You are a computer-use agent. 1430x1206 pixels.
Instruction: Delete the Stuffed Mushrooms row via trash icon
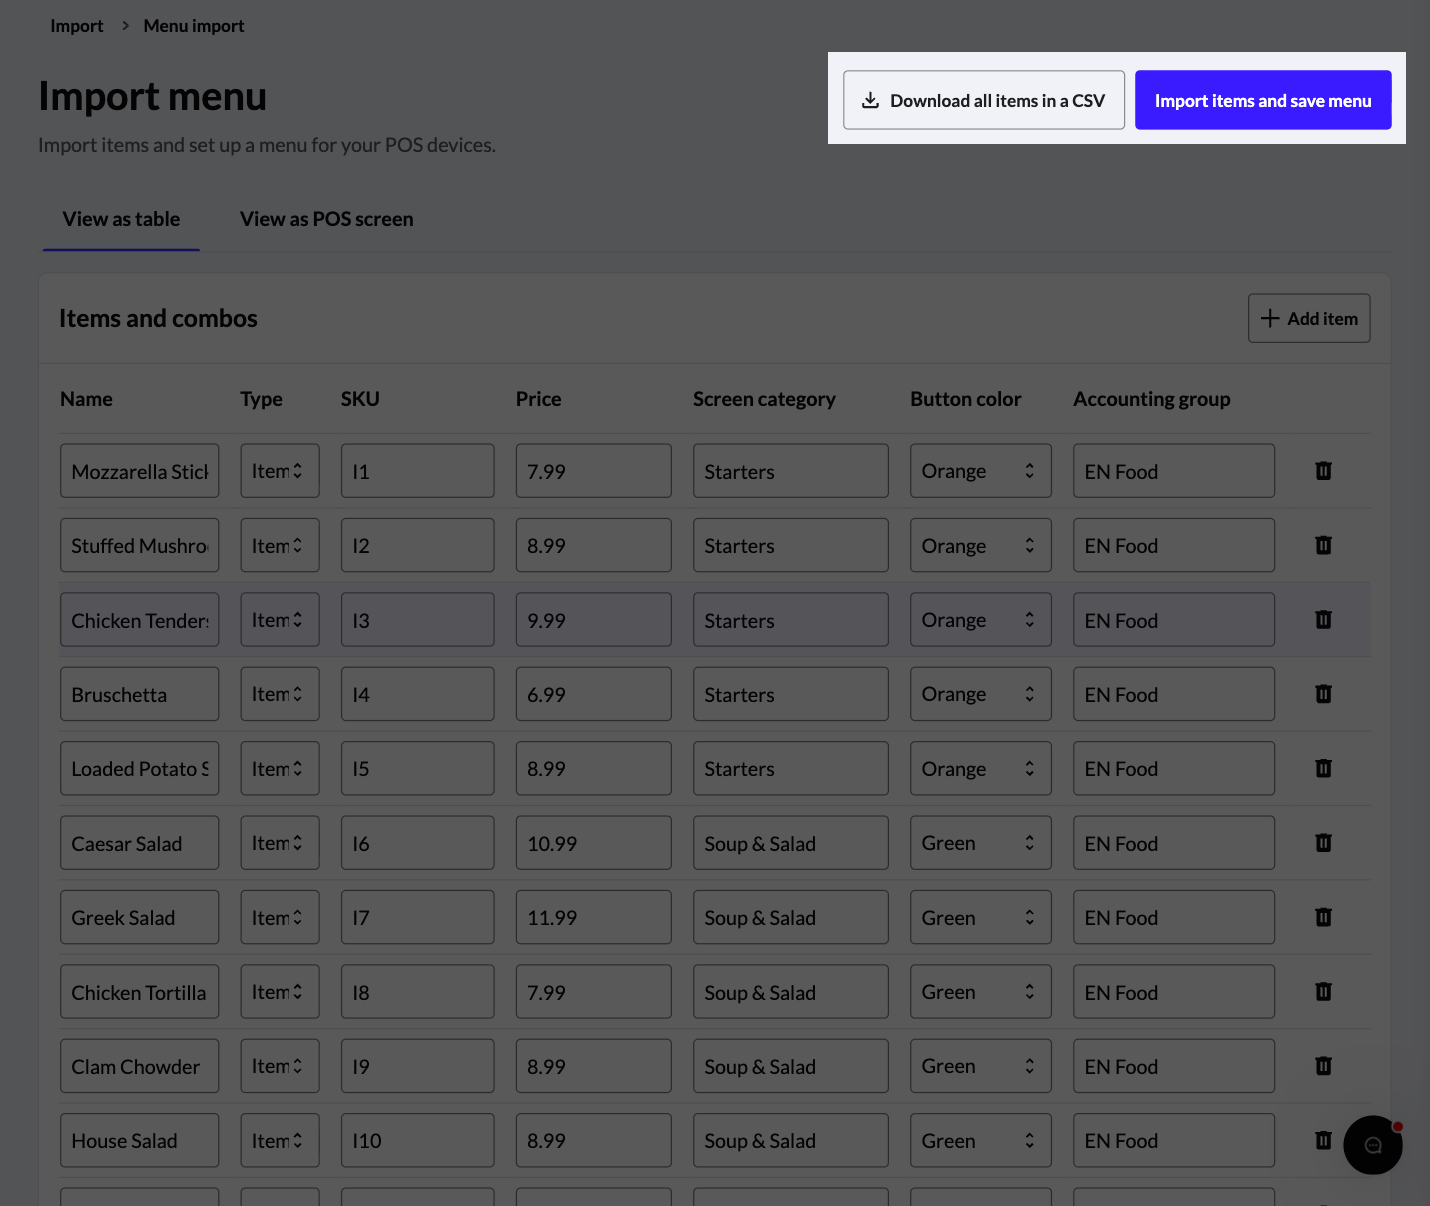(x=1323, y=545)
